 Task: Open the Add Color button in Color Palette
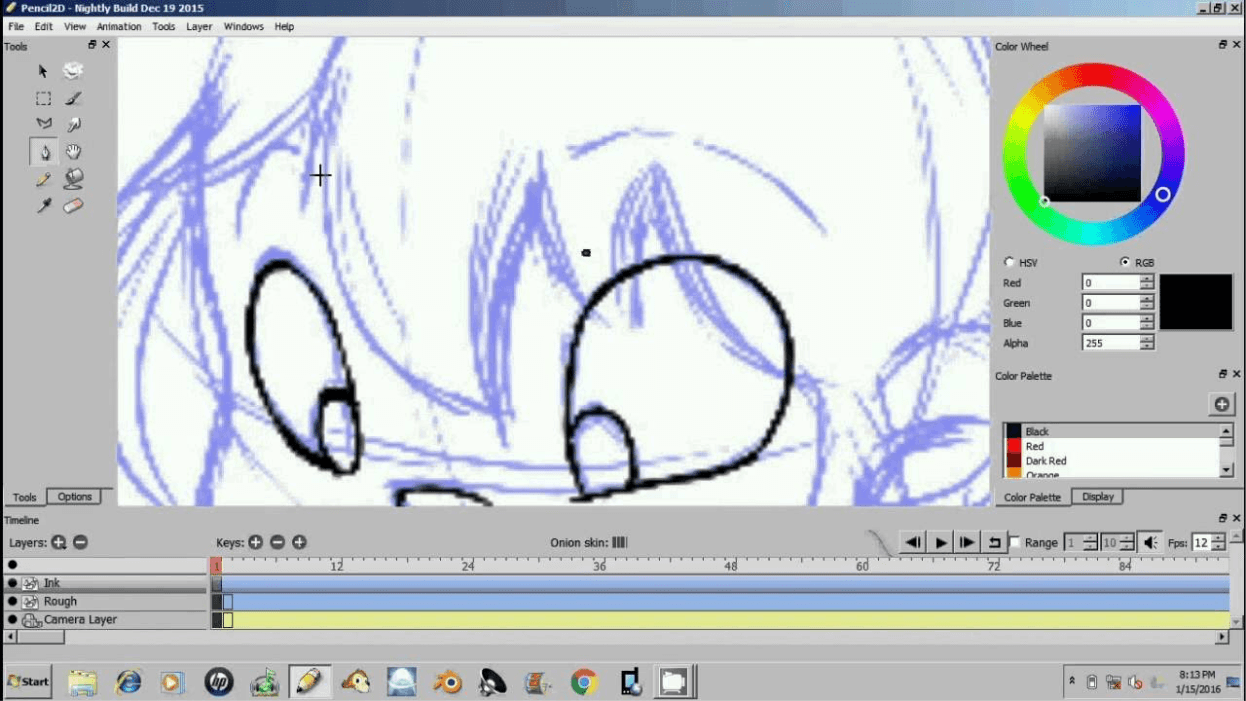[1222, 404]
